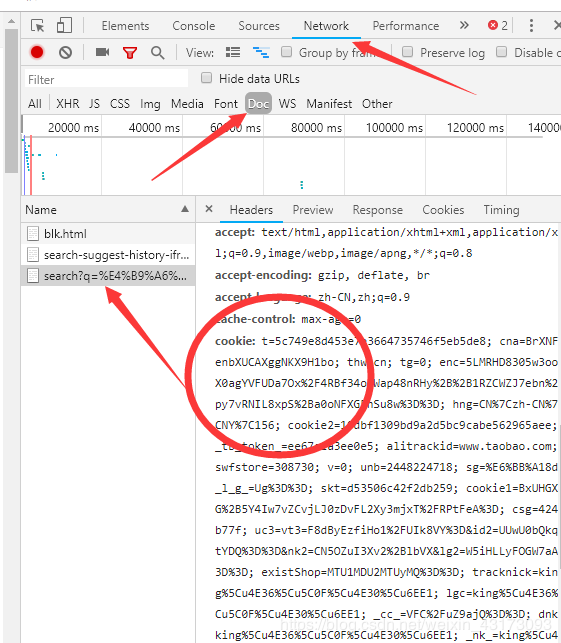Viewport: 561px width, 643px height.
Task: Select the blk.html request row
Action: pos(108,233)
